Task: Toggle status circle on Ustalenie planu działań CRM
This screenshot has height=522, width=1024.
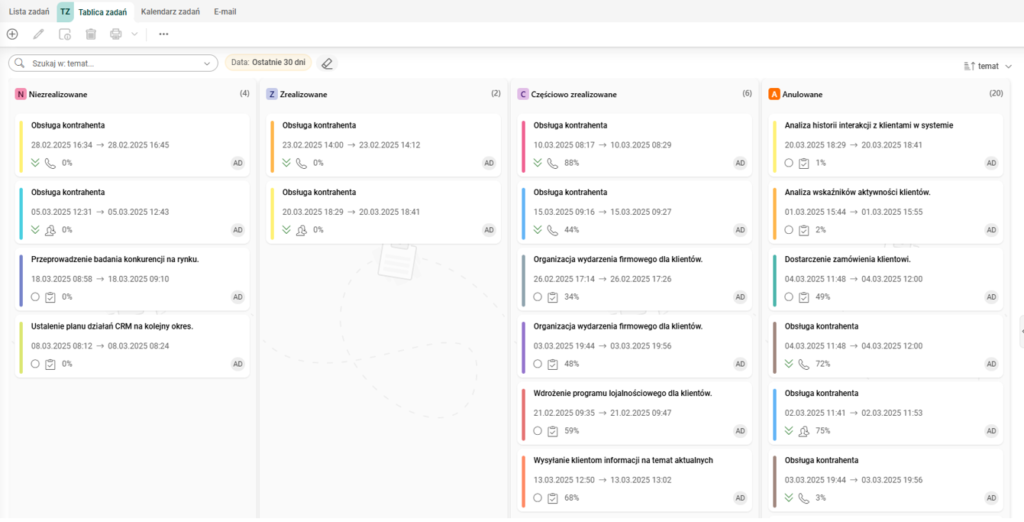Action: 35,364
